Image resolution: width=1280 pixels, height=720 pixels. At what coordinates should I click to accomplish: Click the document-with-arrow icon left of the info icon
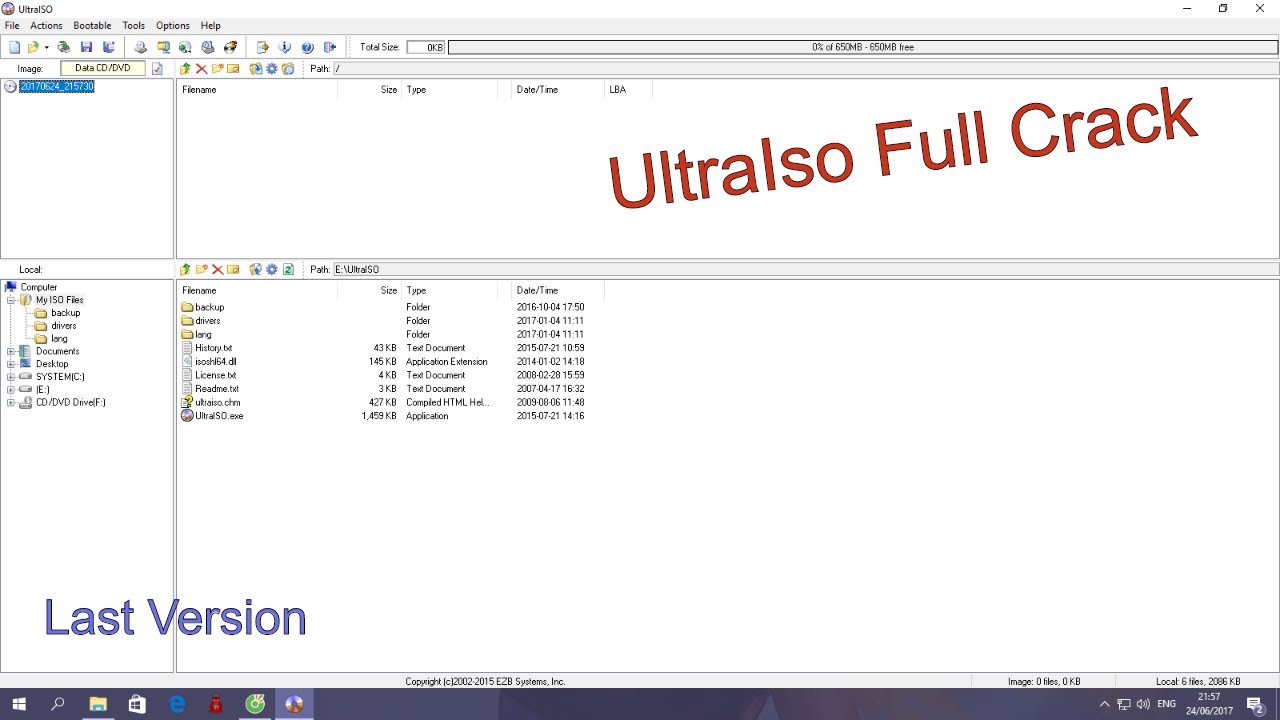263,47
